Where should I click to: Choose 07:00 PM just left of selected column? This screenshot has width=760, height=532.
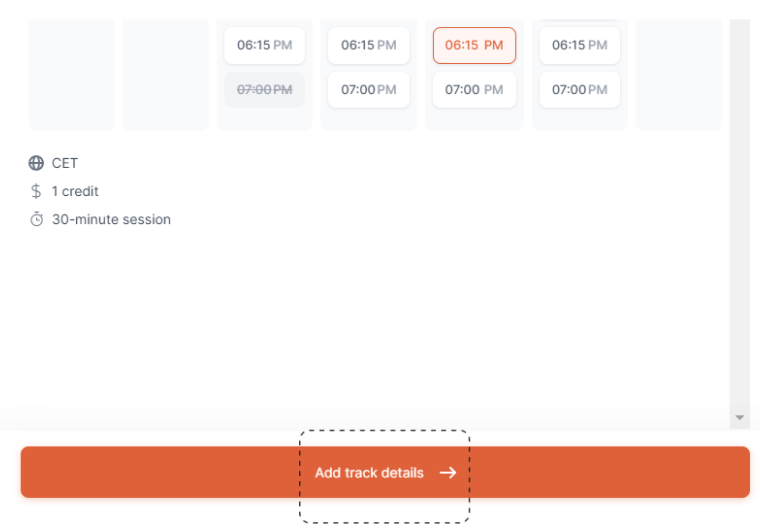(369, 90)
